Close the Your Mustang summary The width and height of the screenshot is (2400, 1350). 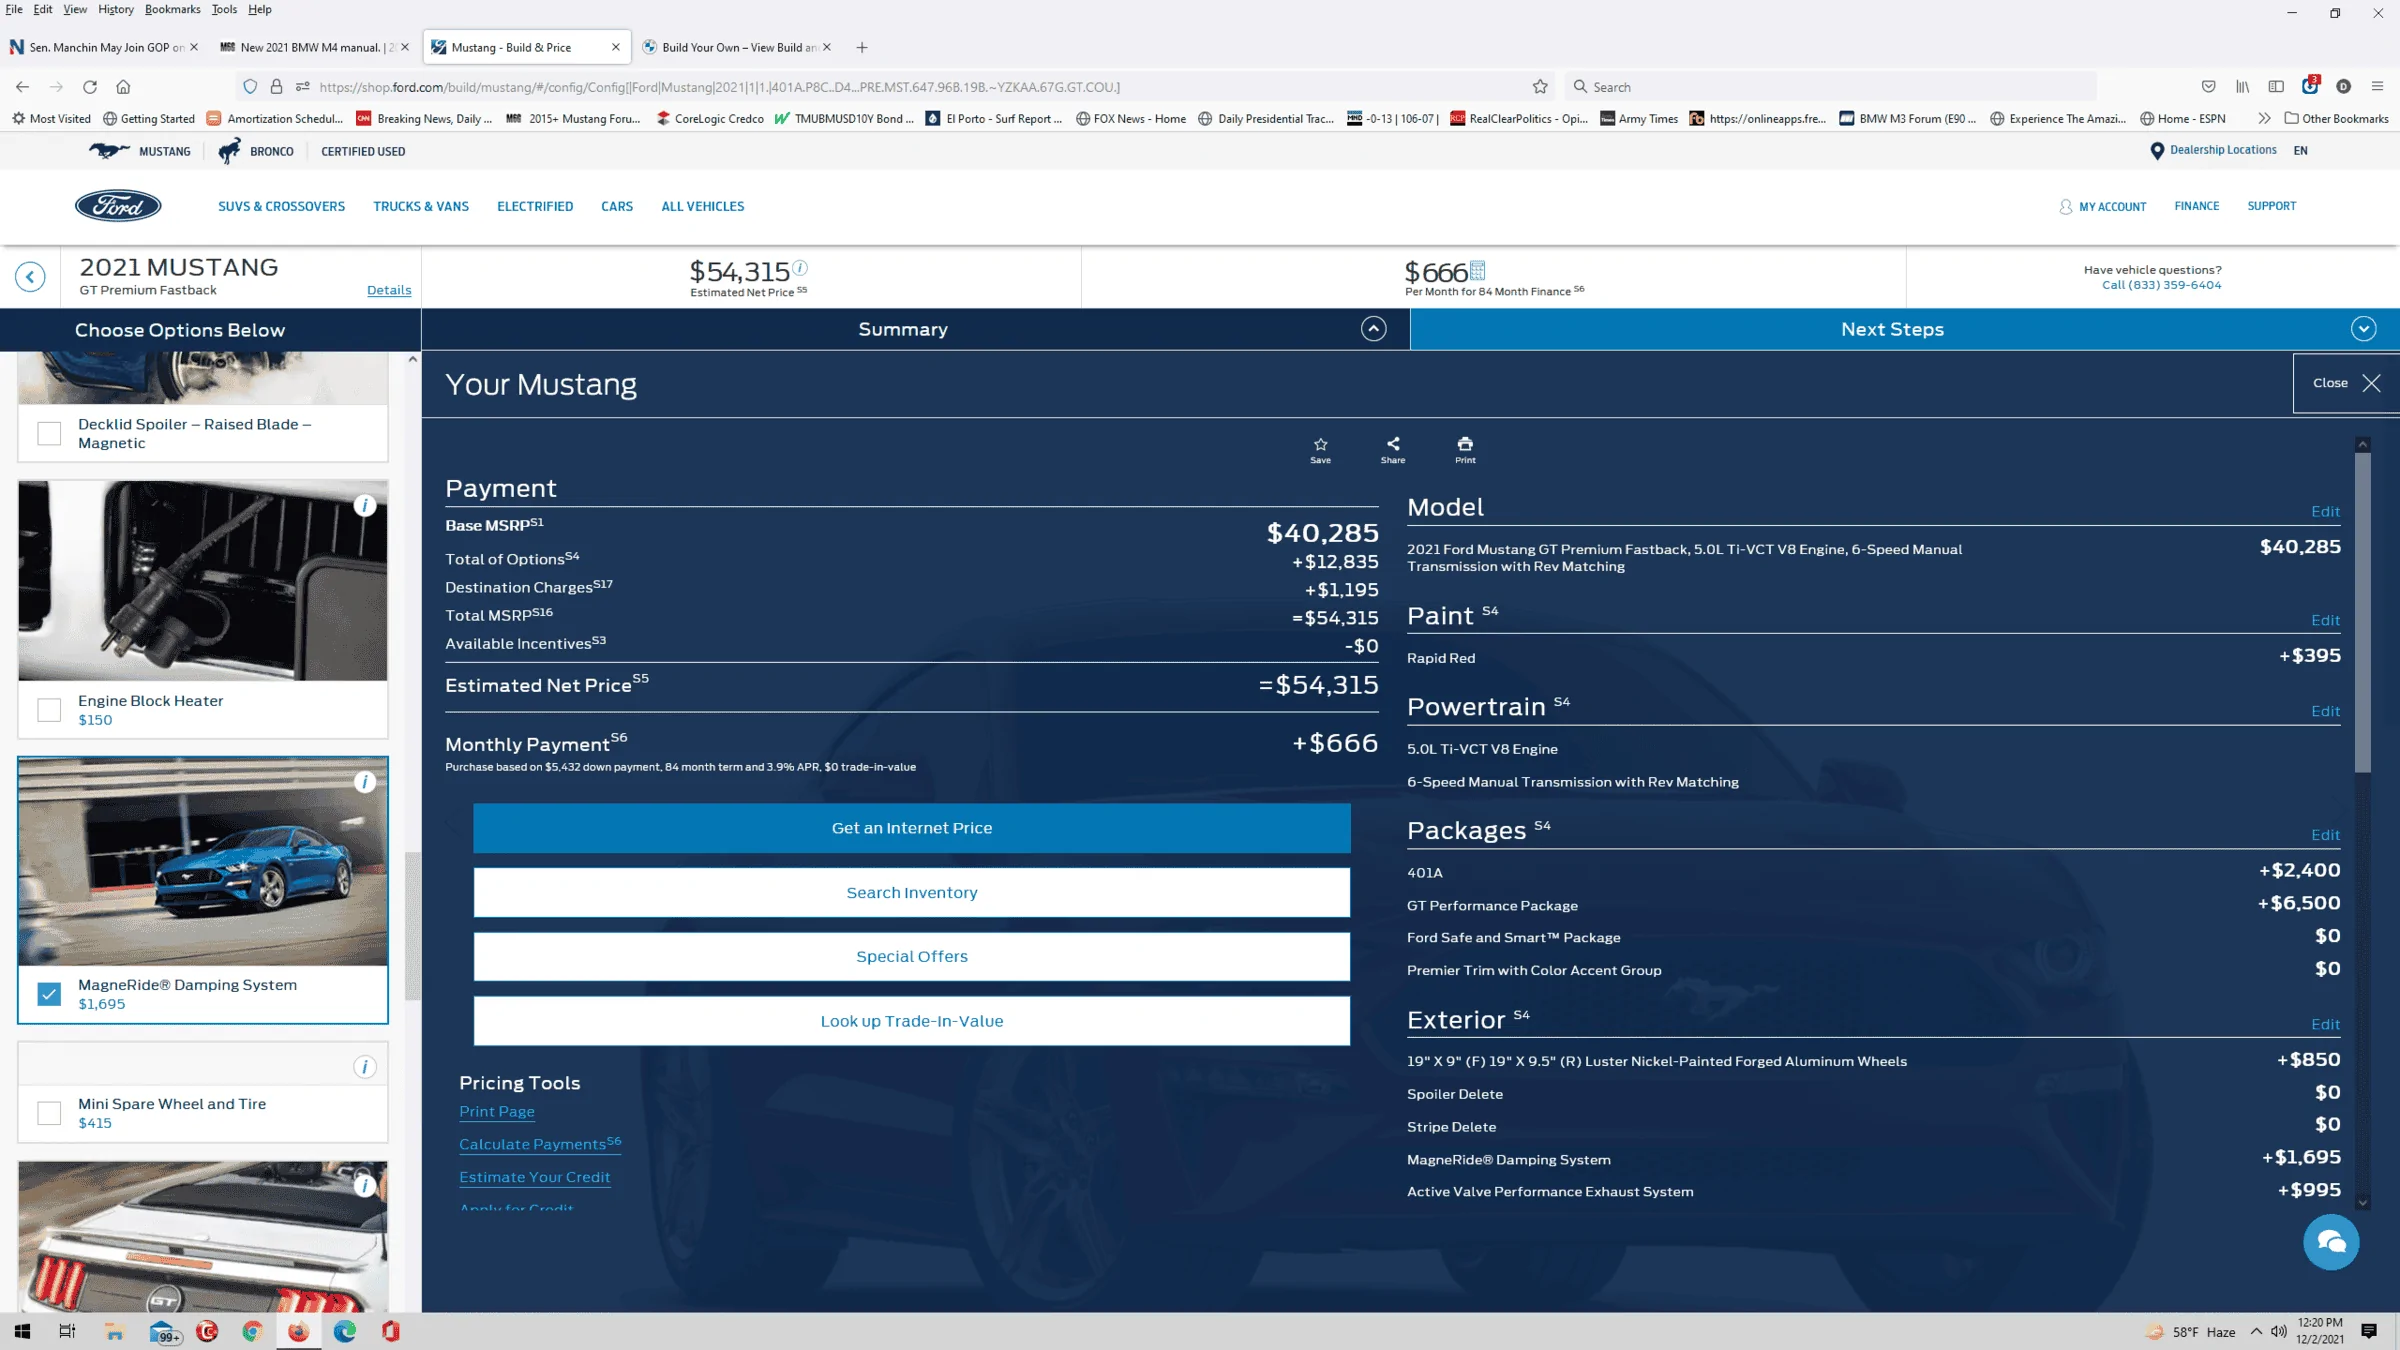point(2346,383)
